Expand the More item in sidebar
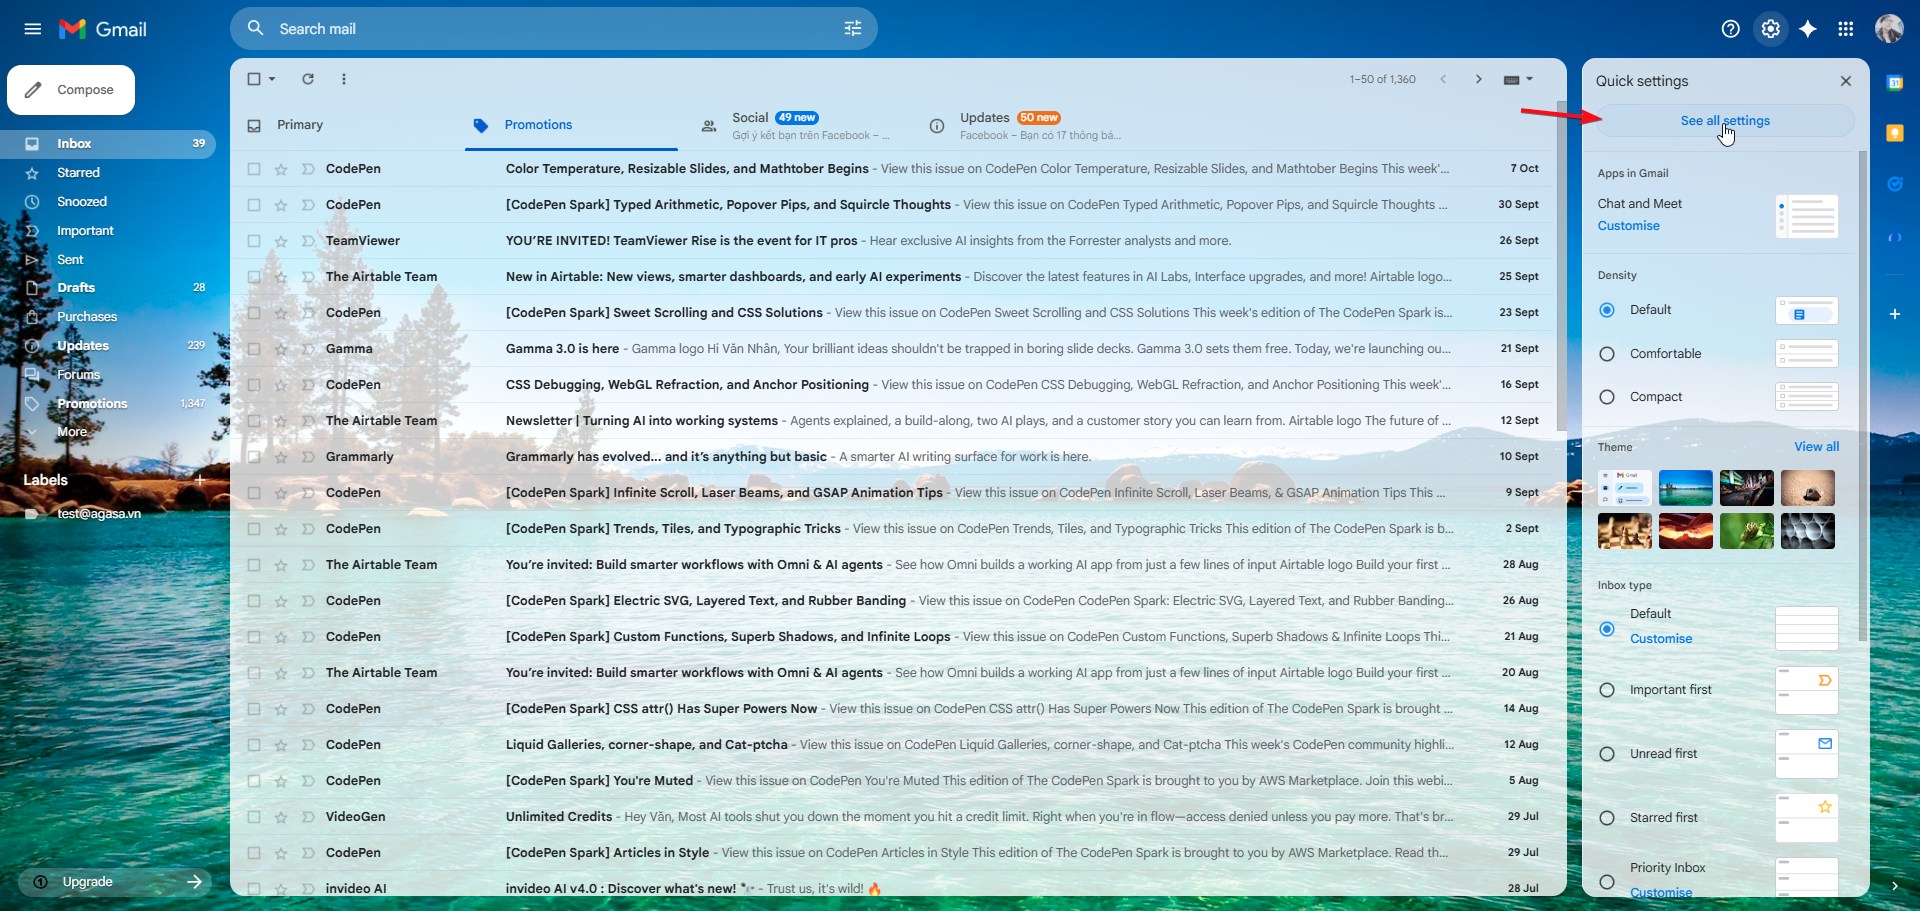The width and height of the screenshot is (1920, 911). [x=71, y=432]
